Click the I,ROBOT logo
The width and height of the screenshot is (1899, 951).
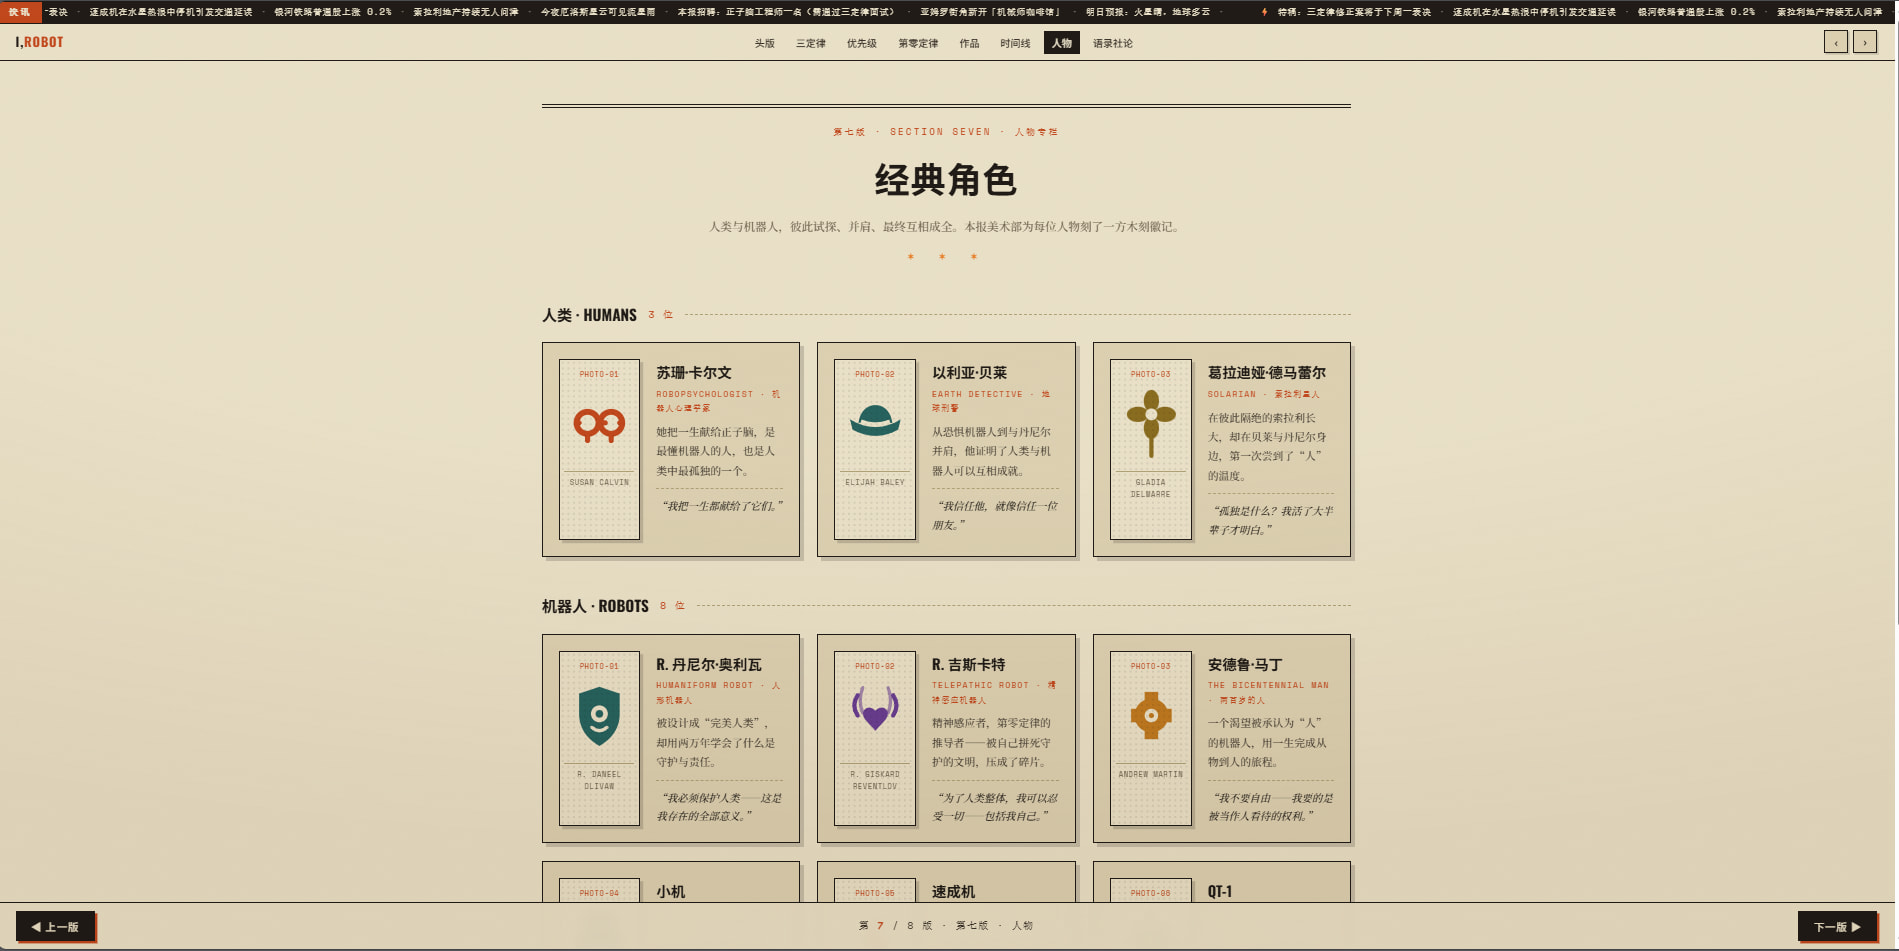pos(39,42)
